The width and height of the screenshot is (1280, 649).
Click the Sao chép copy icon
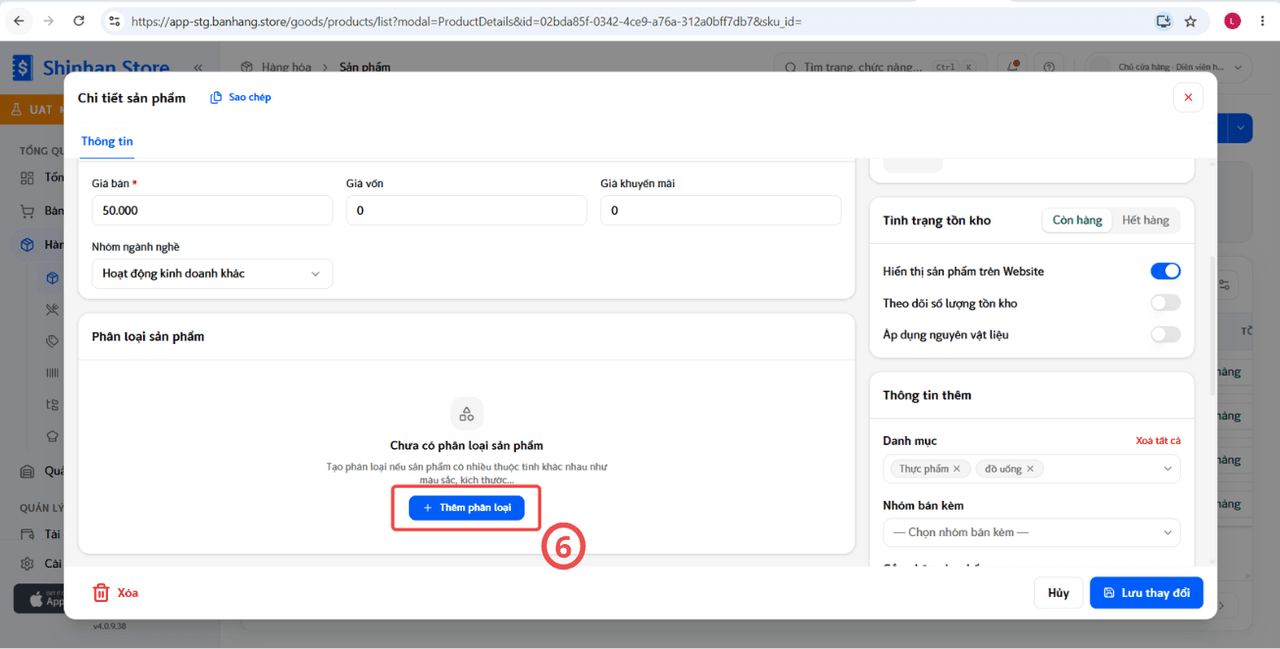pos(216,98)
